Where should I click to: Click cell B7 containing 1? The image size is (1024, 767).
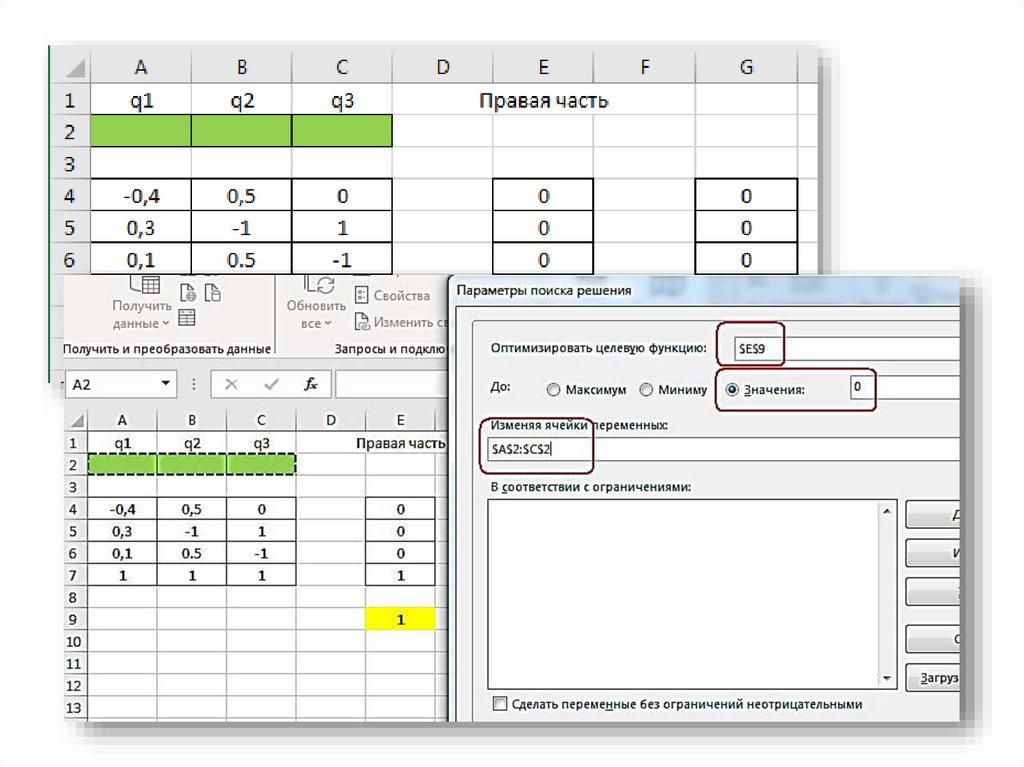pyautogui.click(x=192, y=576)
